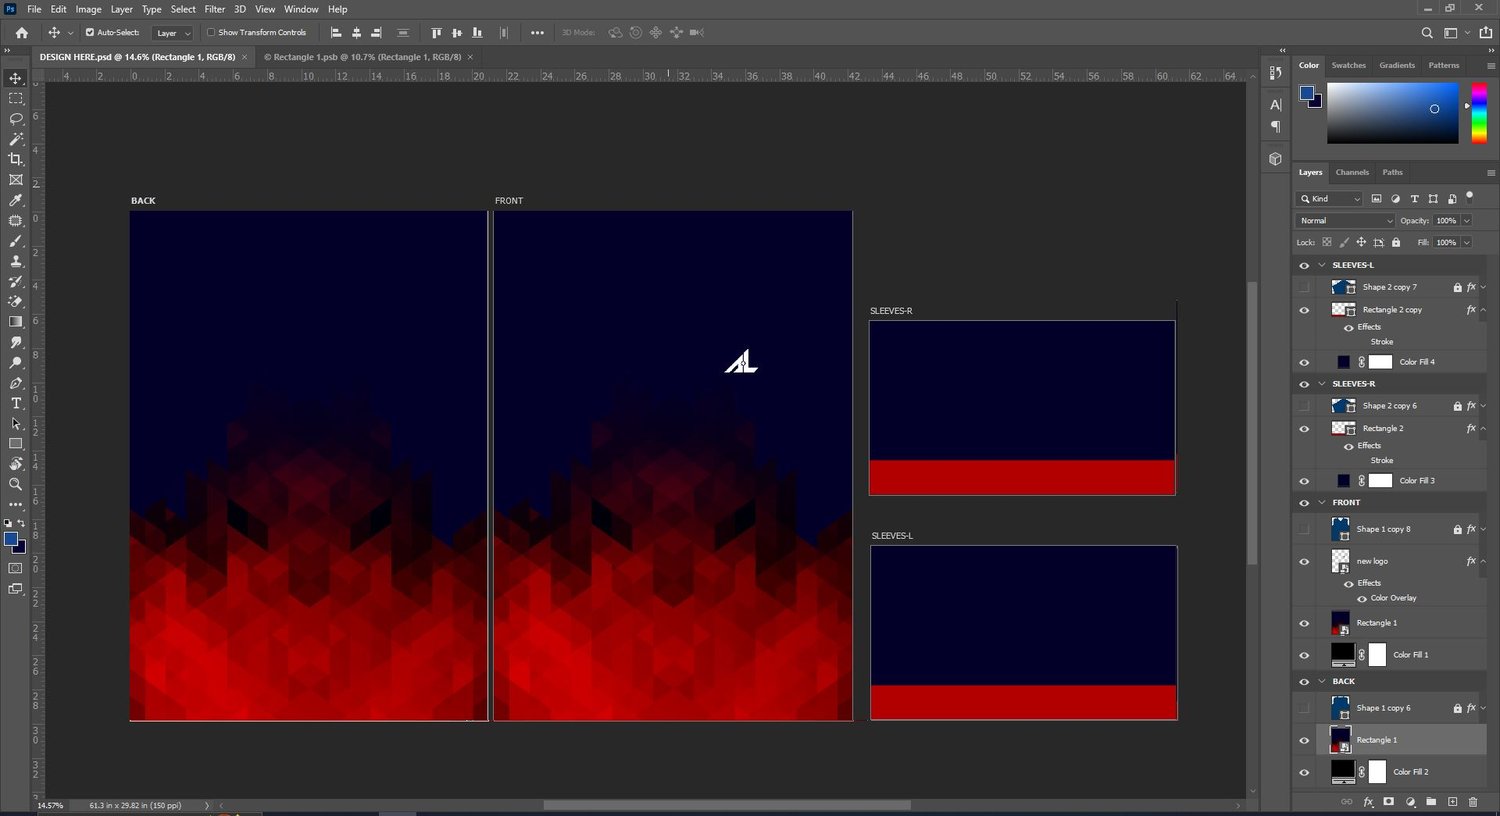Click the Lock all padlock icon
This screenshot has width=1500, height=816.
[x=1396, y=242]
